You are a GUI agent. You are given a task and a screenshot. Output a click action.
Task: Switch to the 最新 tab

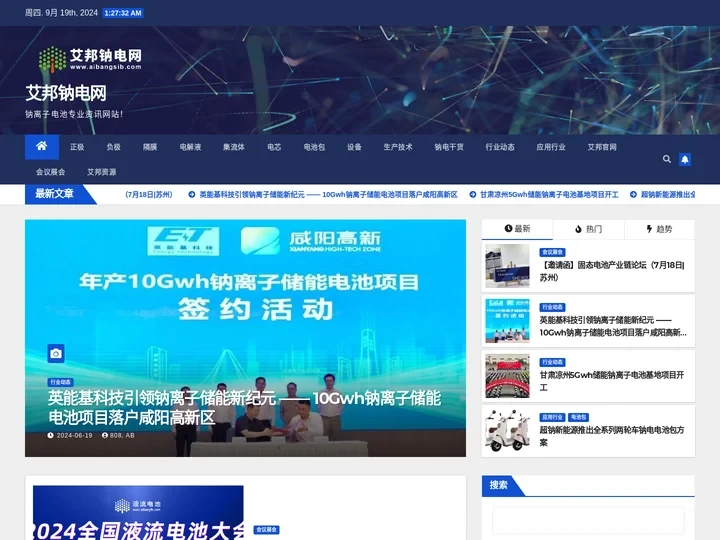[517, 229]
